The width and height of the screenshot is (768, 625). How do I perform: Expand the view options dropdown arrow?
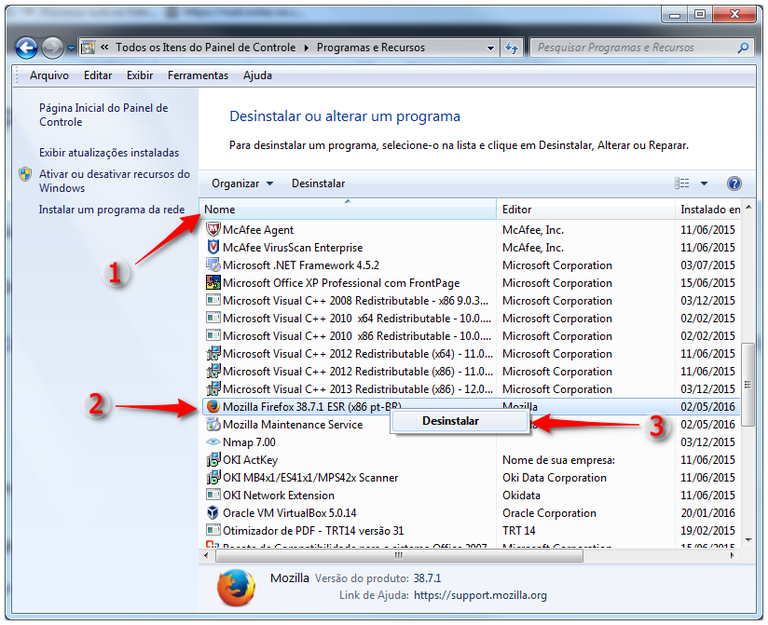click(x=704, y=184)
